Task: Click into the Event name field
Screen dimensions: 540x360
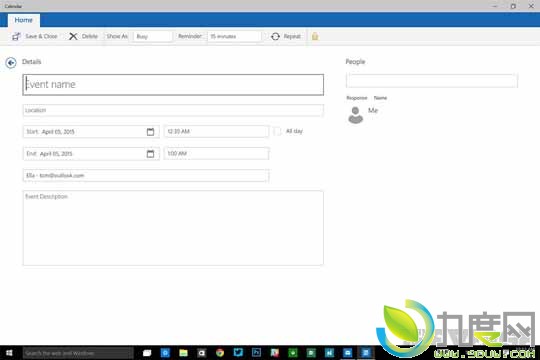Action: 173,84
